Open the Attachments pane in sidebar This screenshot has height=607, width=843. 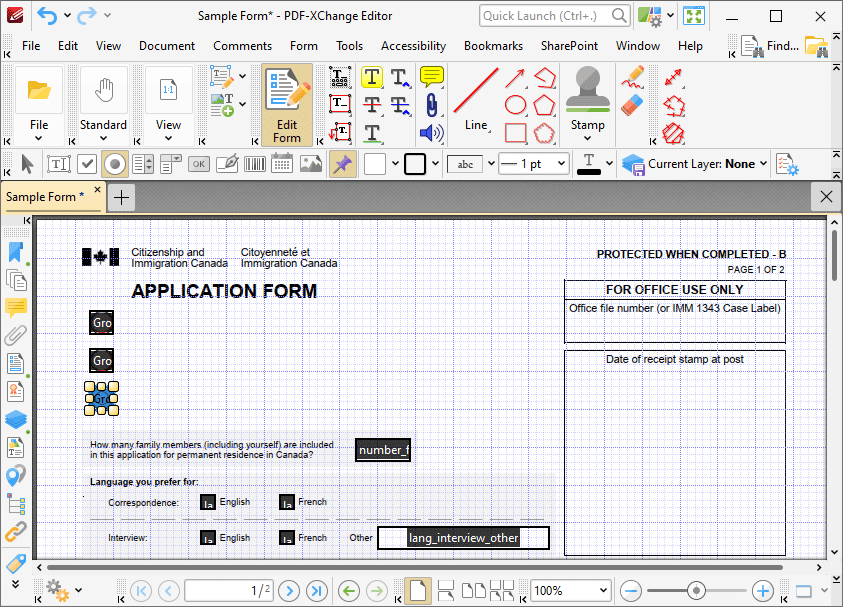(x=16, y=335)
